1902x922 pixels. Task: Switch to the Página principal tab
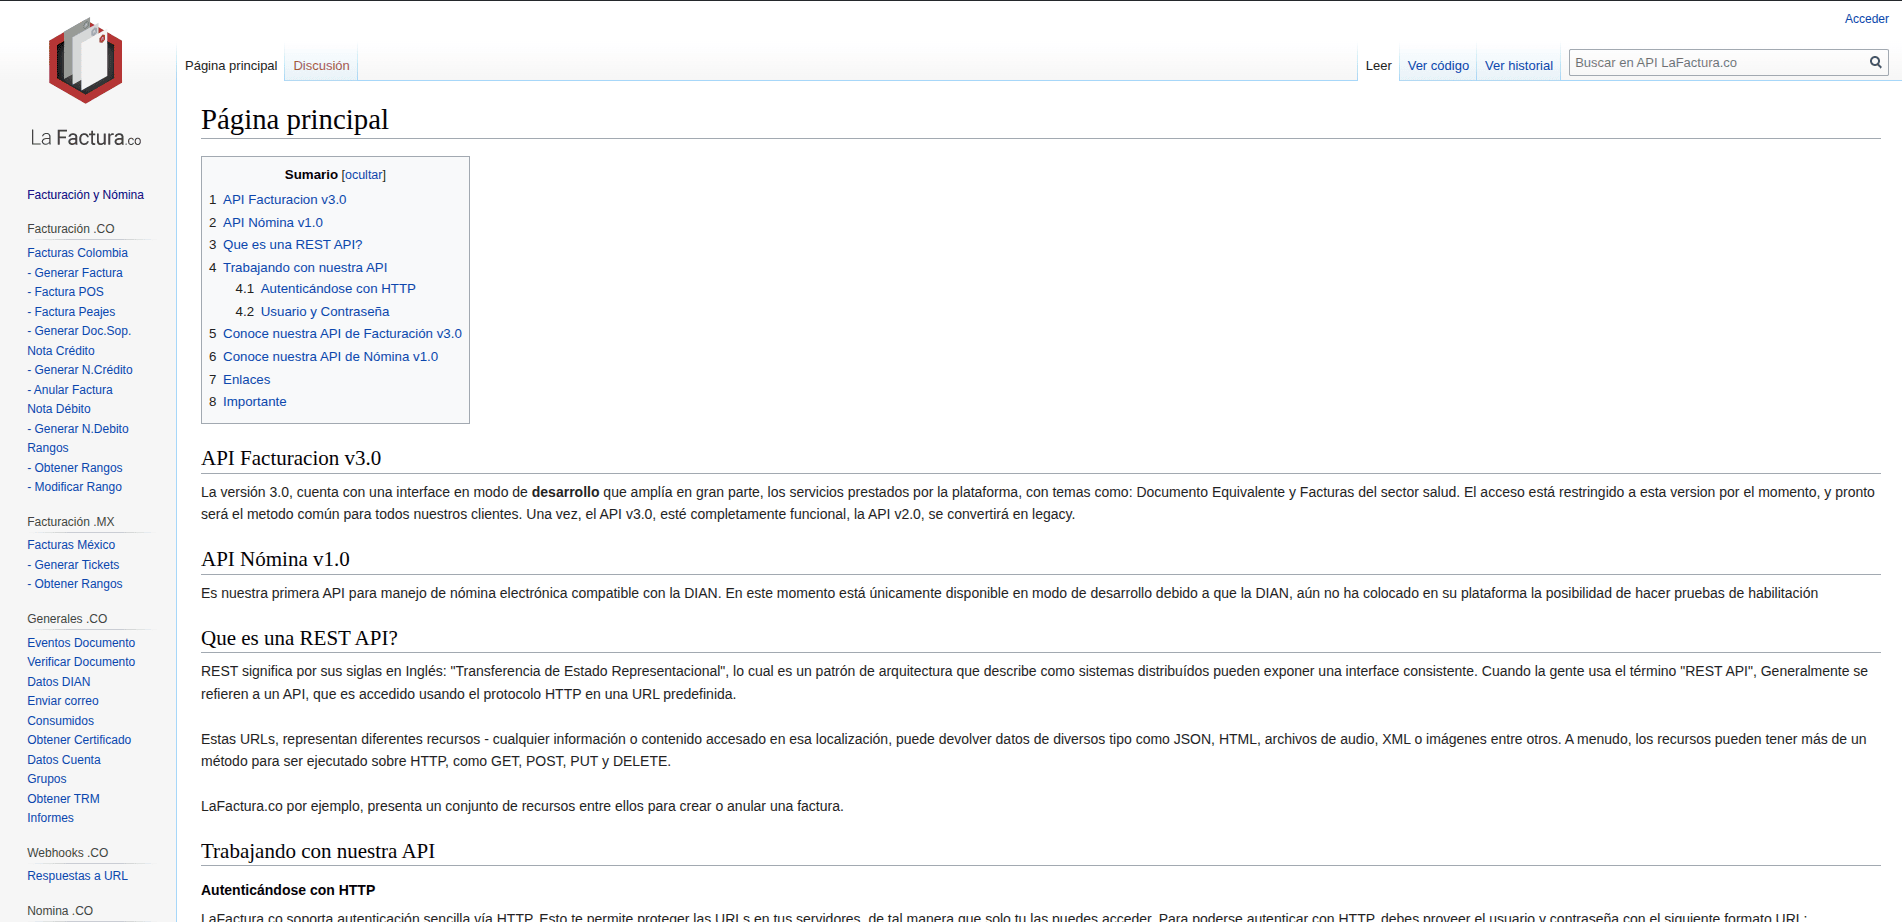pyautogui.click(x=231, y=66)
